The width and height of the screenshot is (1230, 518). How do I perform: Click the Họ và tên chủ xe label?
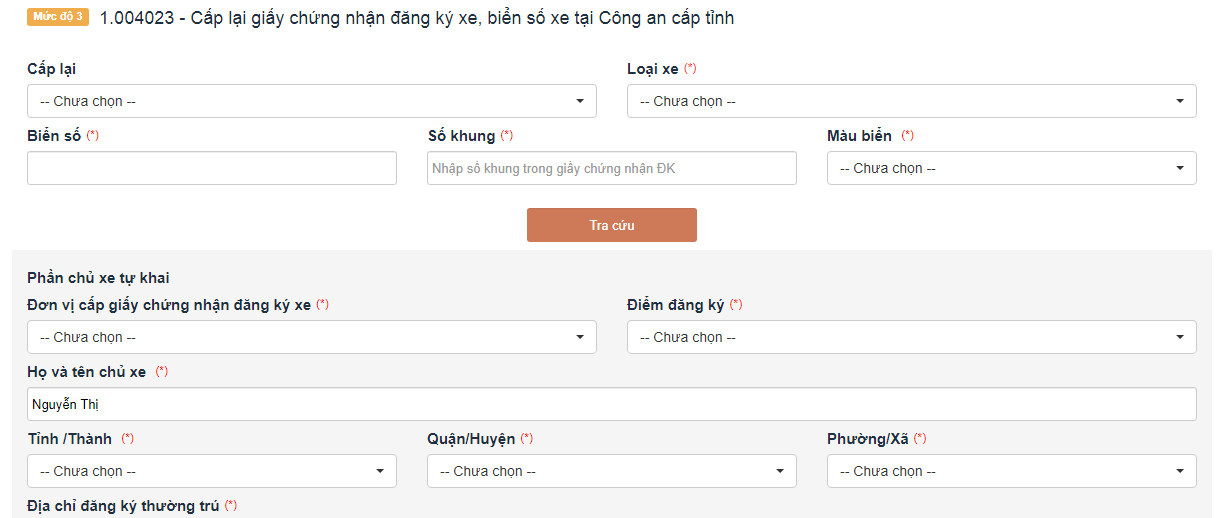(86, 372)
